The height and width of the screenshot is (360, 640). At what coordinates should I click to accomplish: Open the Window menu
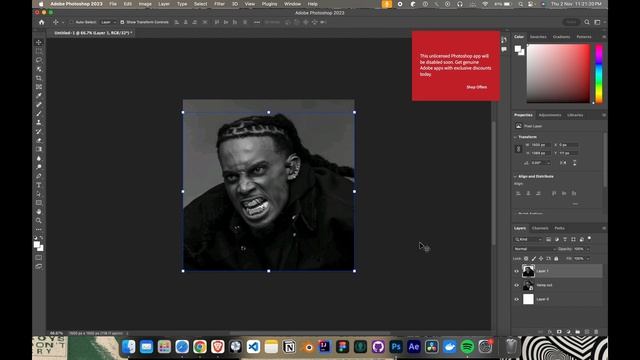tap(292, 4)
